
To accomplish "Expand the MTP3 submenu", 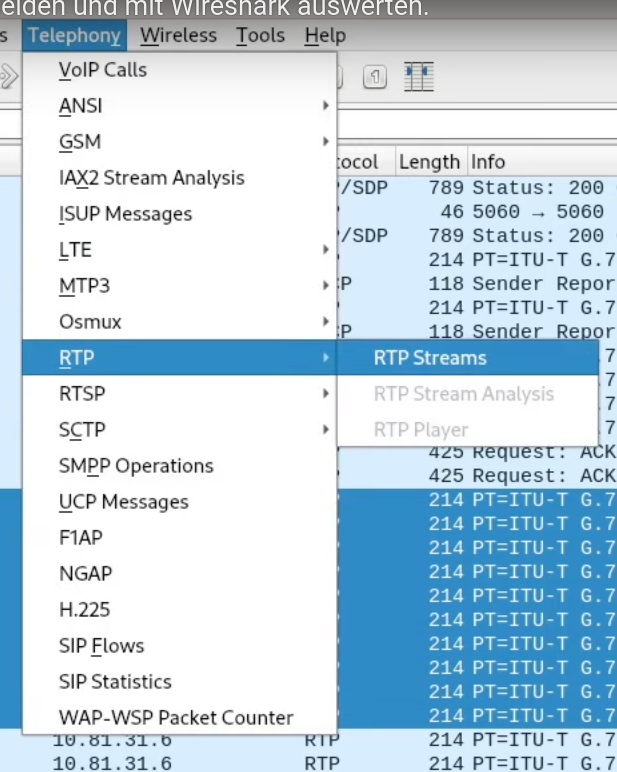I will pos(180,286).
